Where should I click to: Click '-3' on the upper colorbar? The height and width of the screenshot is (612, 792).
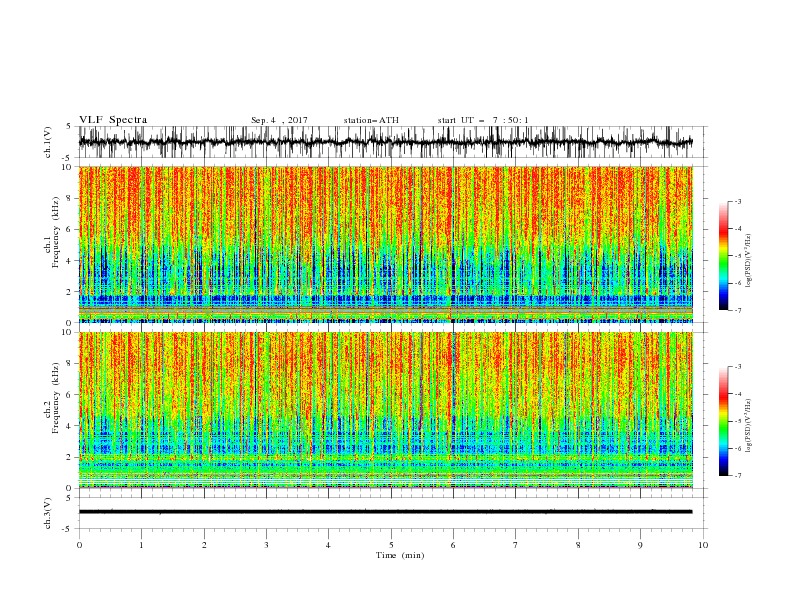point(738,201)
